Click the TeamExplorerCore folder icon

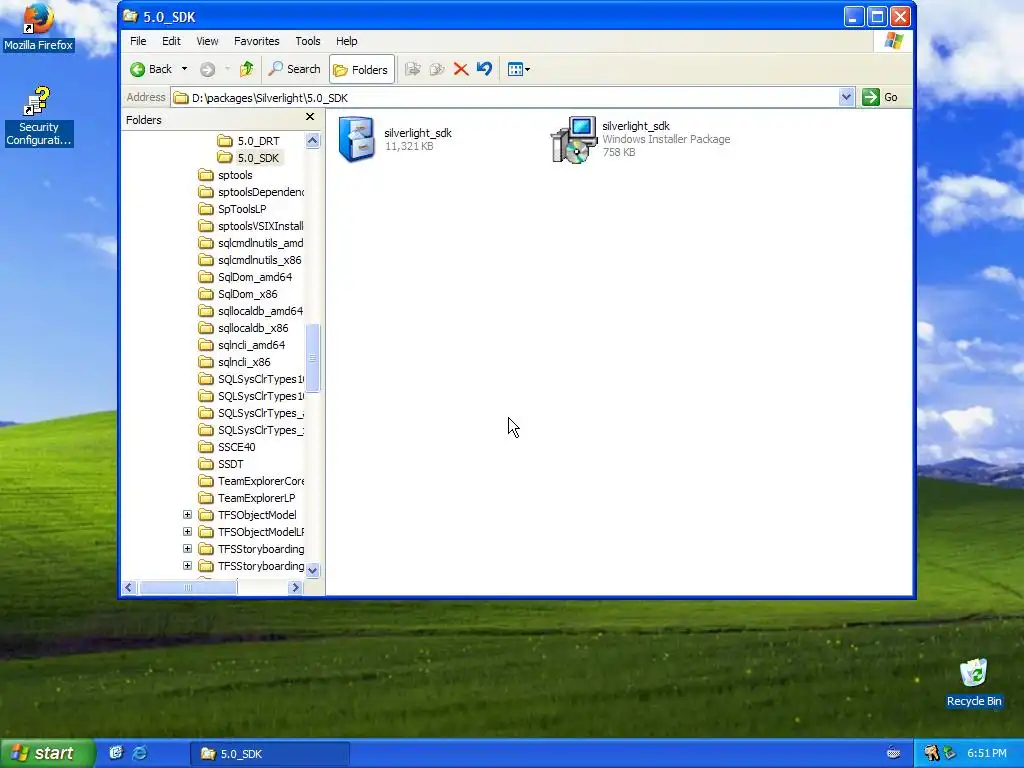206,481
